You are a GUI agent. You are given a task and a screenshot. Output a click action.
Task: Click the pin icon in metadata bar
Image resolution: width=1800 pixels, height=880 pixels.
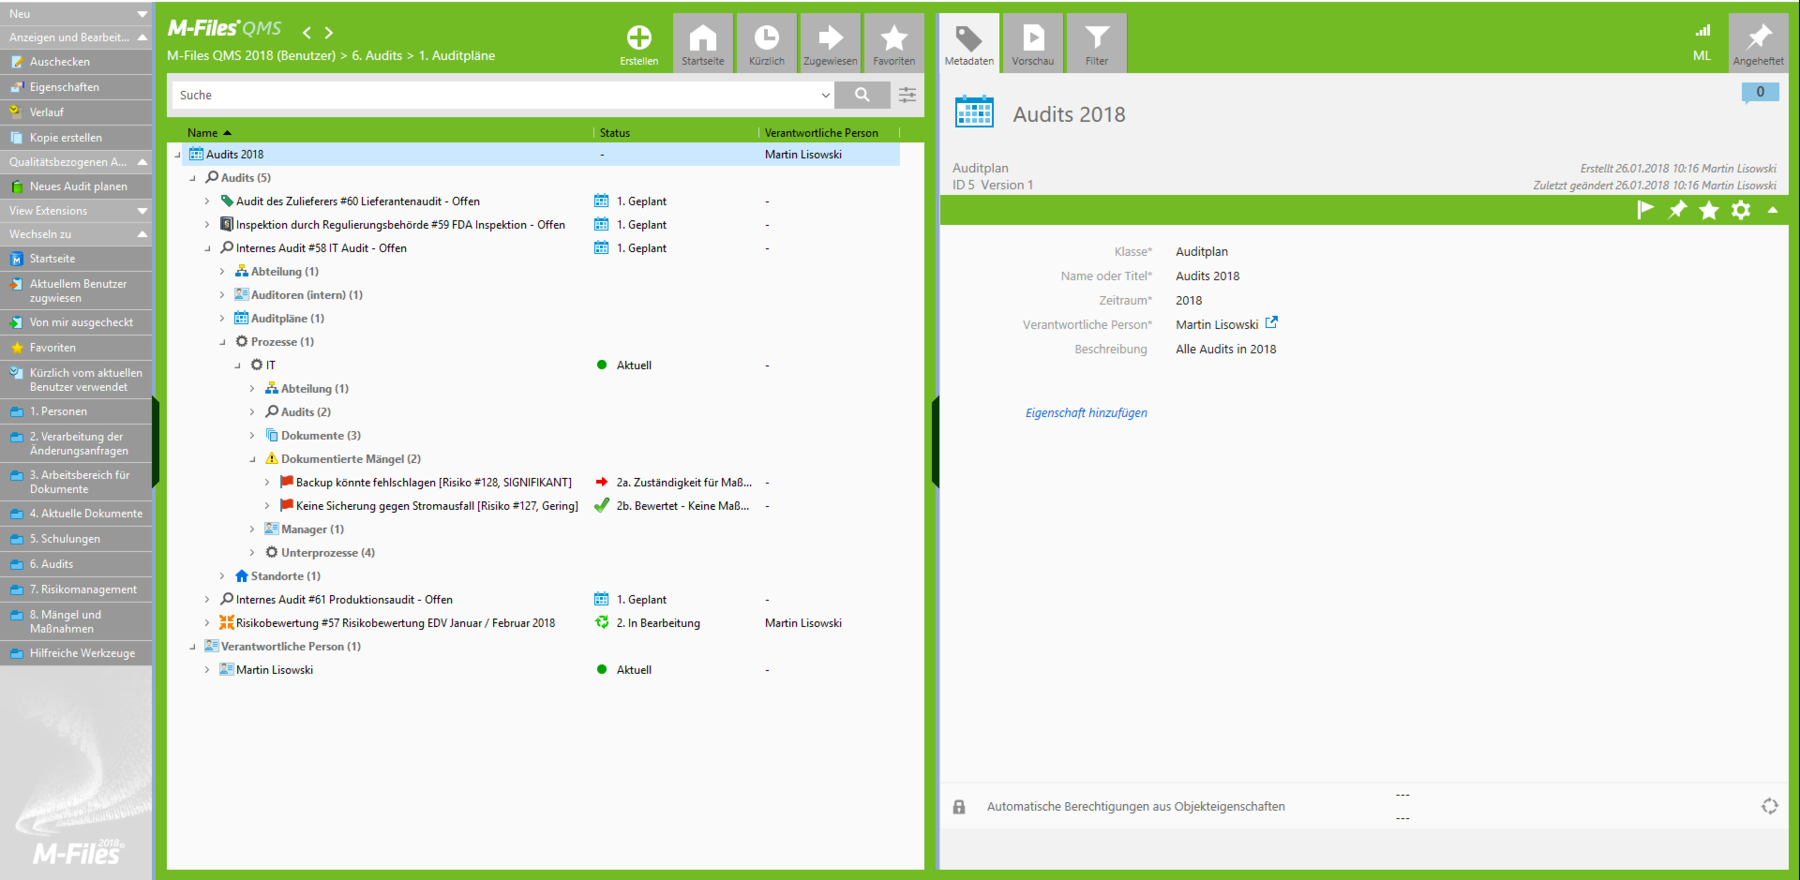1677,210
